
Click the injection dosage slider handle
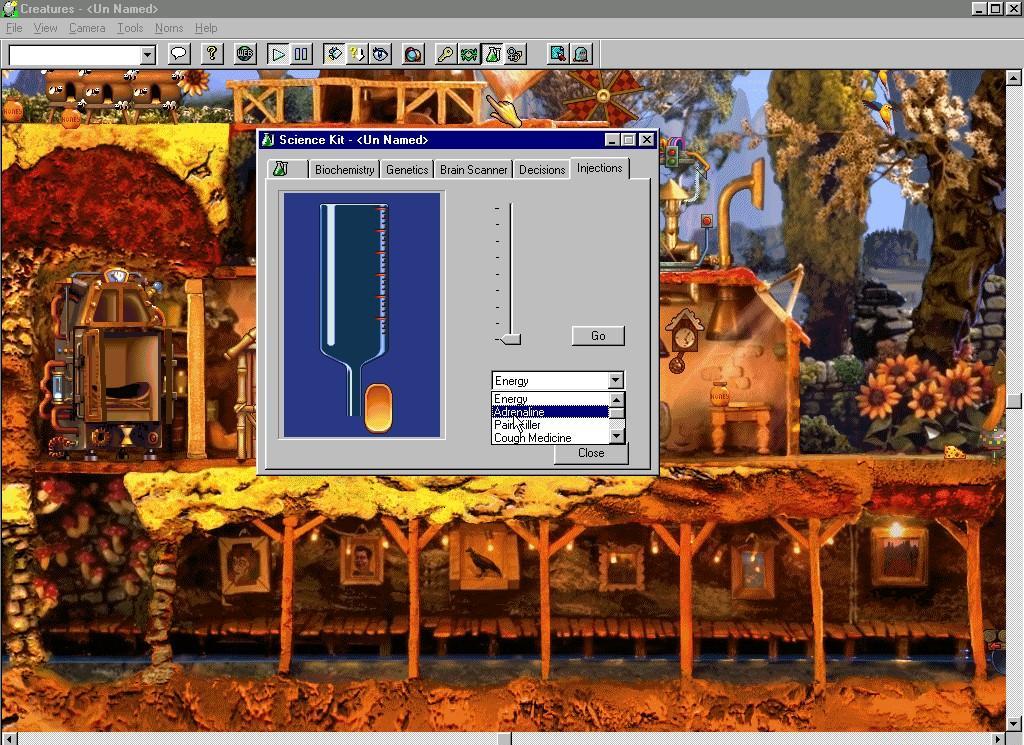tap(511, 339)
